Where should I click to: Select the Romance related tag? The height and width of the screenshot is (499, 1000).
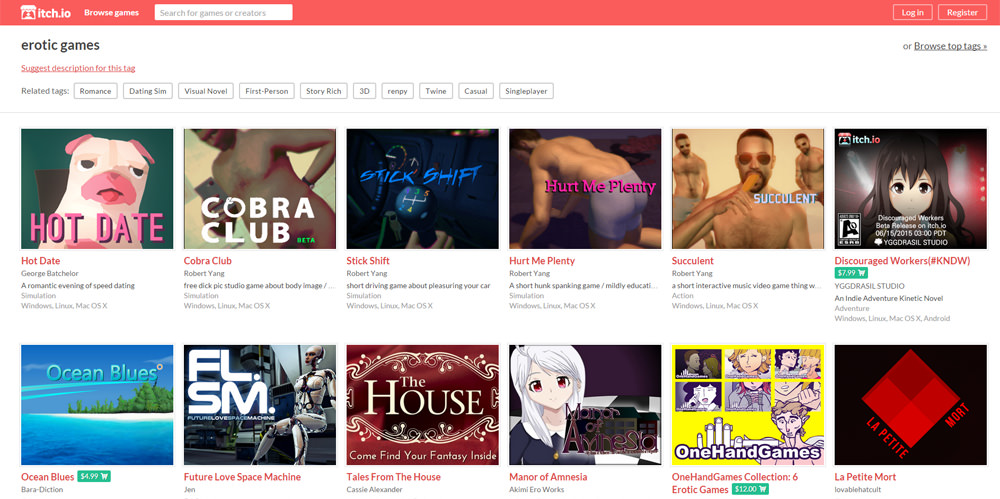click(96, 91)
